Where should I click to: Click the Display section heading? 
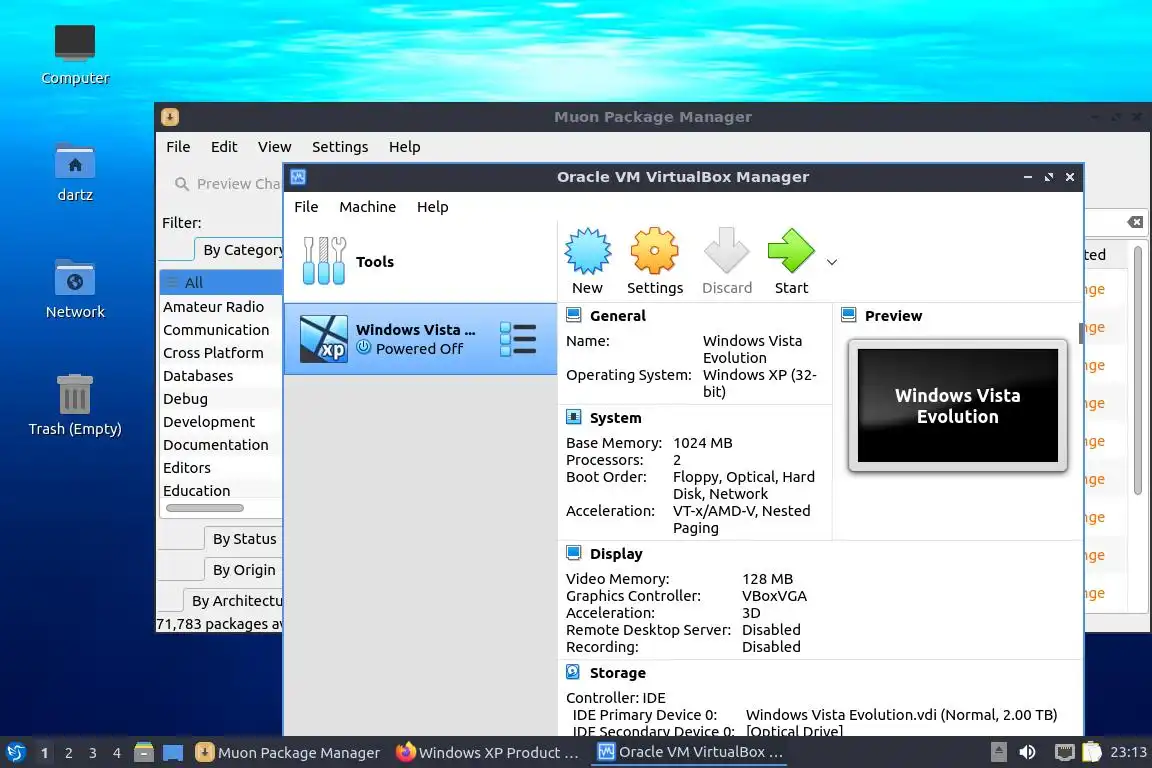[x=616, y=554]
